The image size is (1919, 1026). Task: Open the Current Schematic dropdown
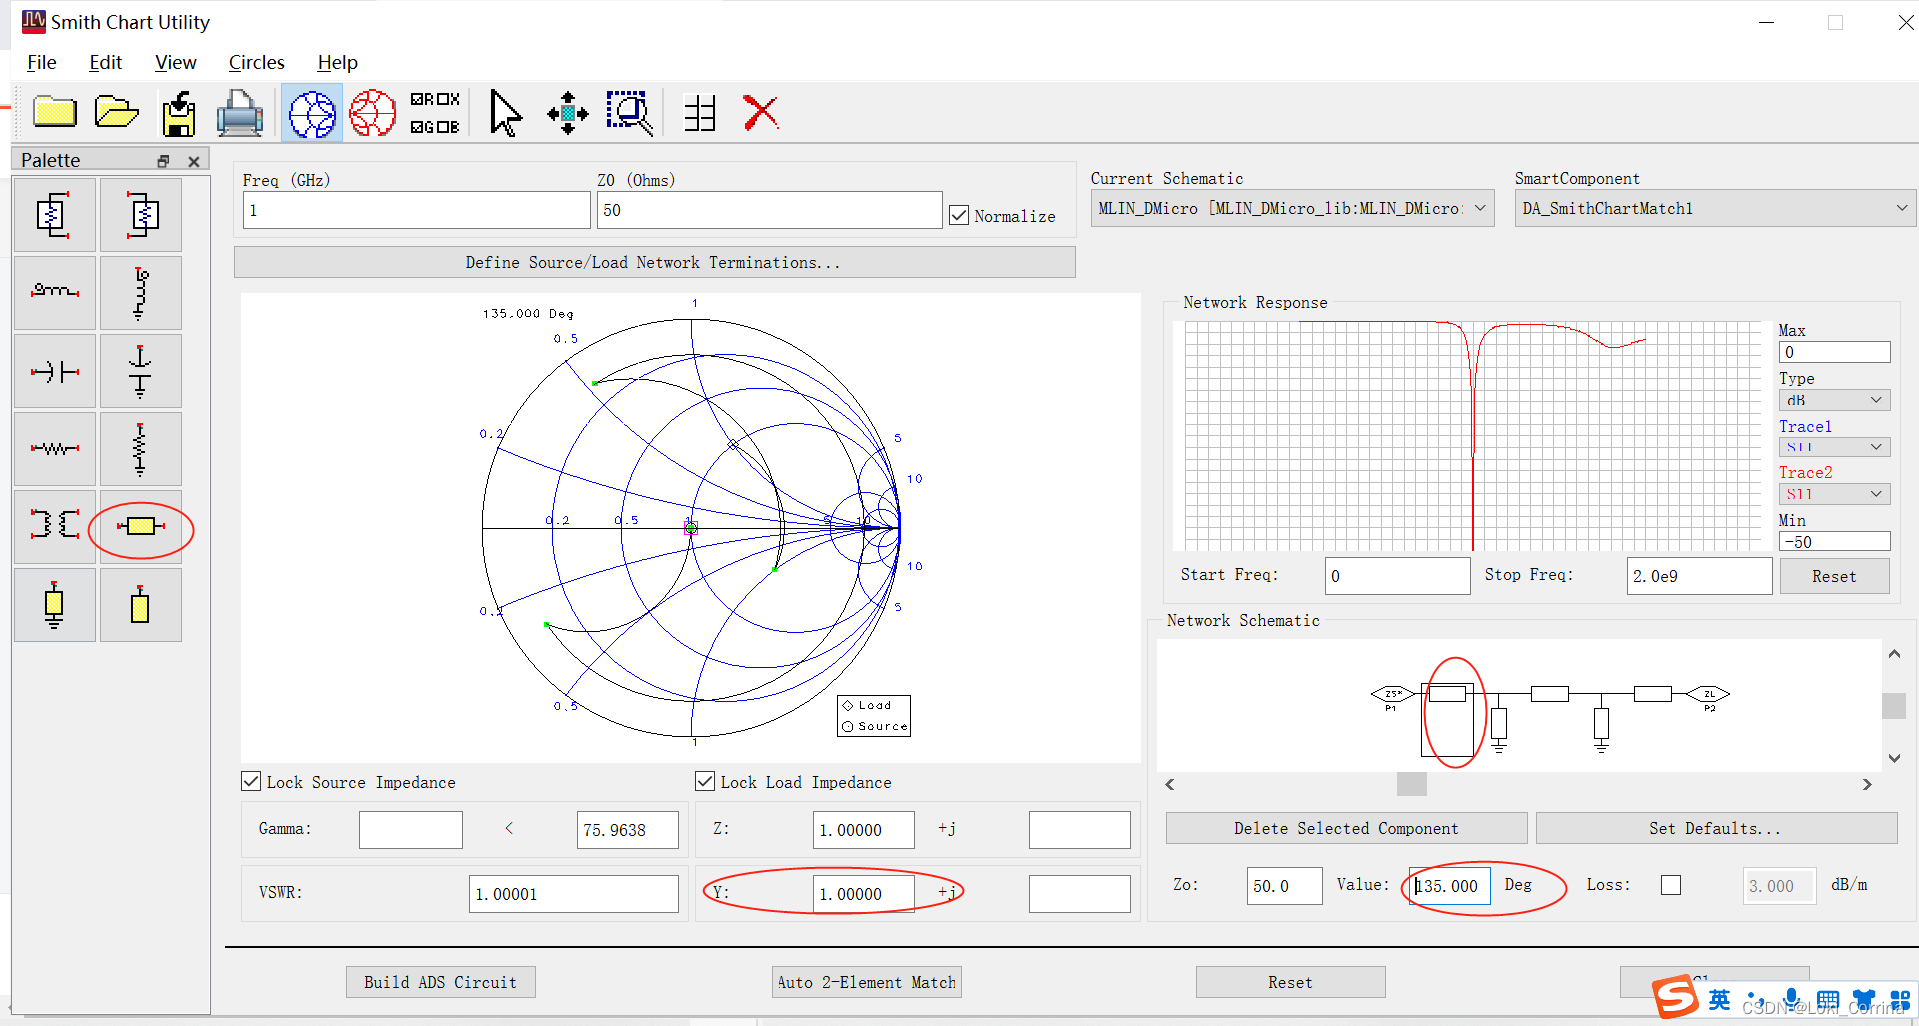click(1292, 208)
